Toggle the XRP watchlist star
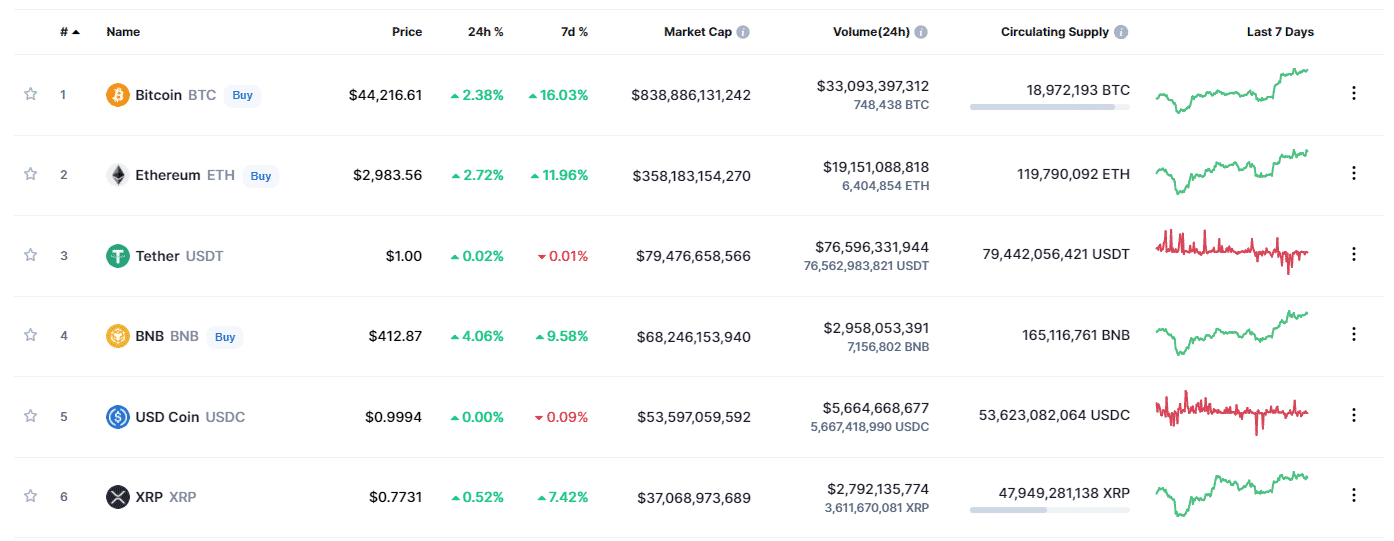 click(x=31, y=496)
